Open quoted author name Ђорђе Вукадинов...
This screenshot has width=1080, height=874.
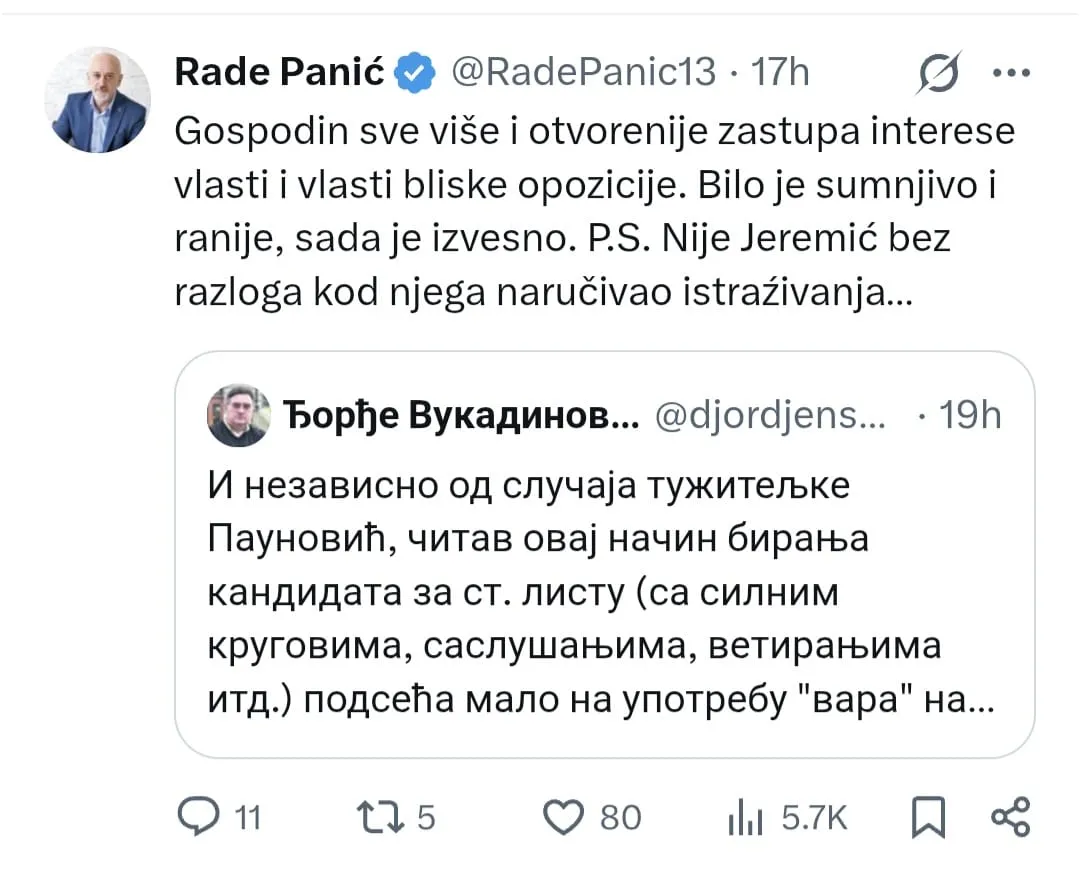(461, 415)
